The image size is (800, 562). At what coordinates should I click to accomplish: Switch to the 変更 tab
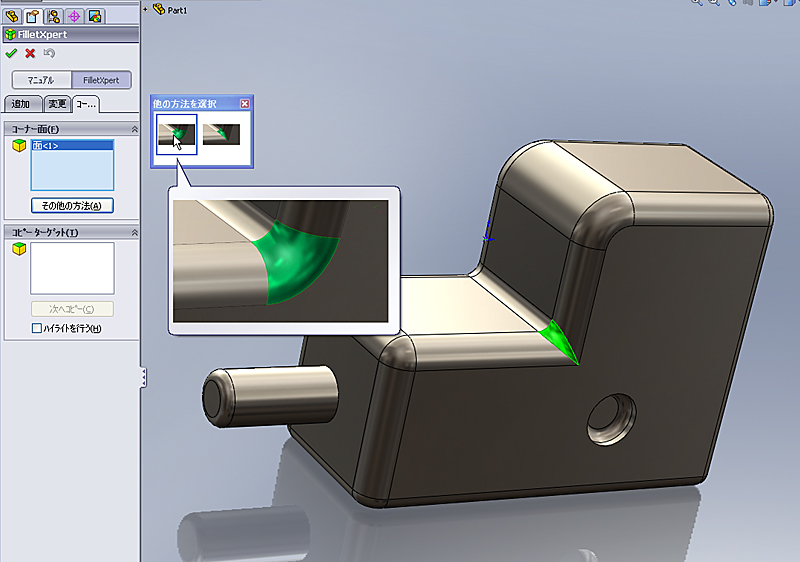coord(57,105)
